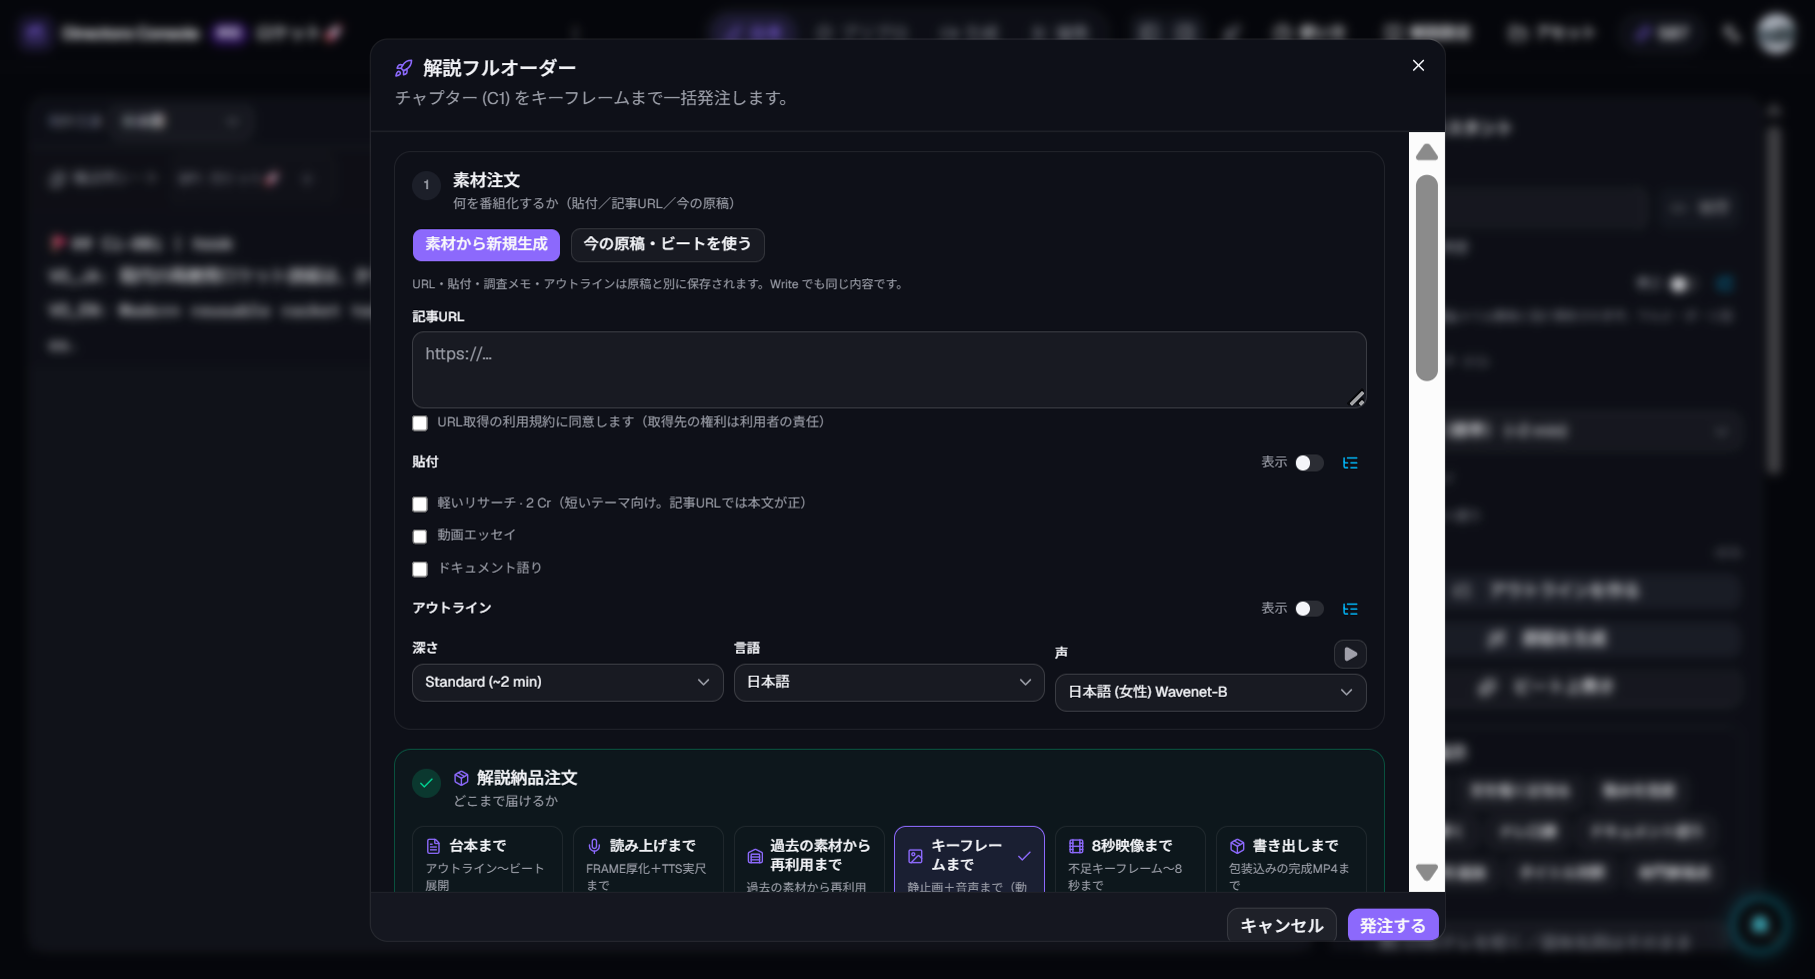This screenshot has width=1815, height=979.
Task: Choose 過去の素材から再利用まで option
Action: (809, 860)
